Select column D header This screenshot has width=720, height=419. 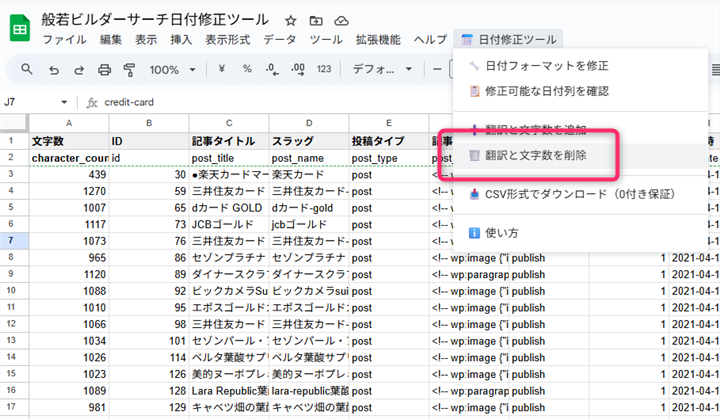(309, 123)
